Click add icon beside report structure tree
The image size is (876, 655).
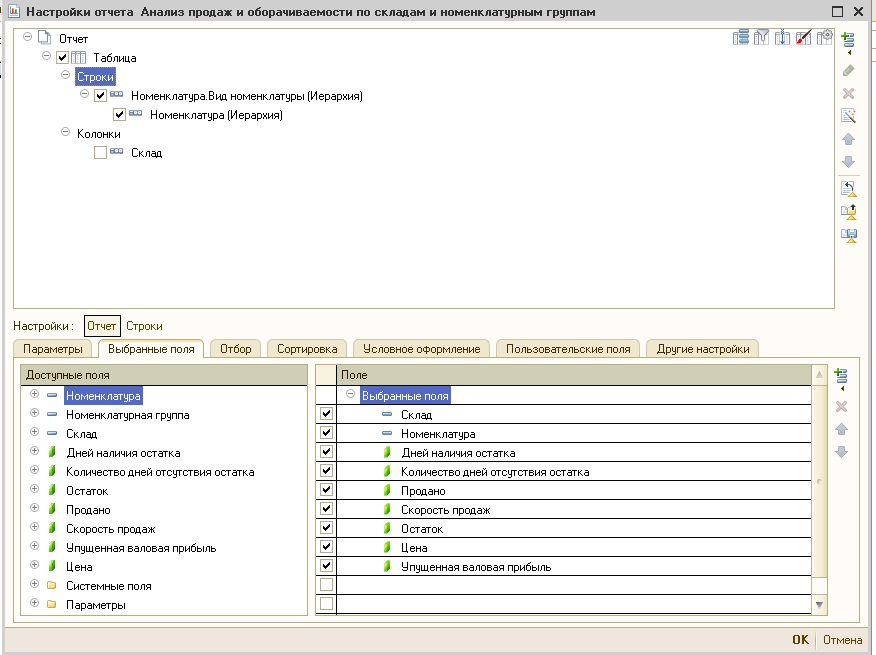848,40
